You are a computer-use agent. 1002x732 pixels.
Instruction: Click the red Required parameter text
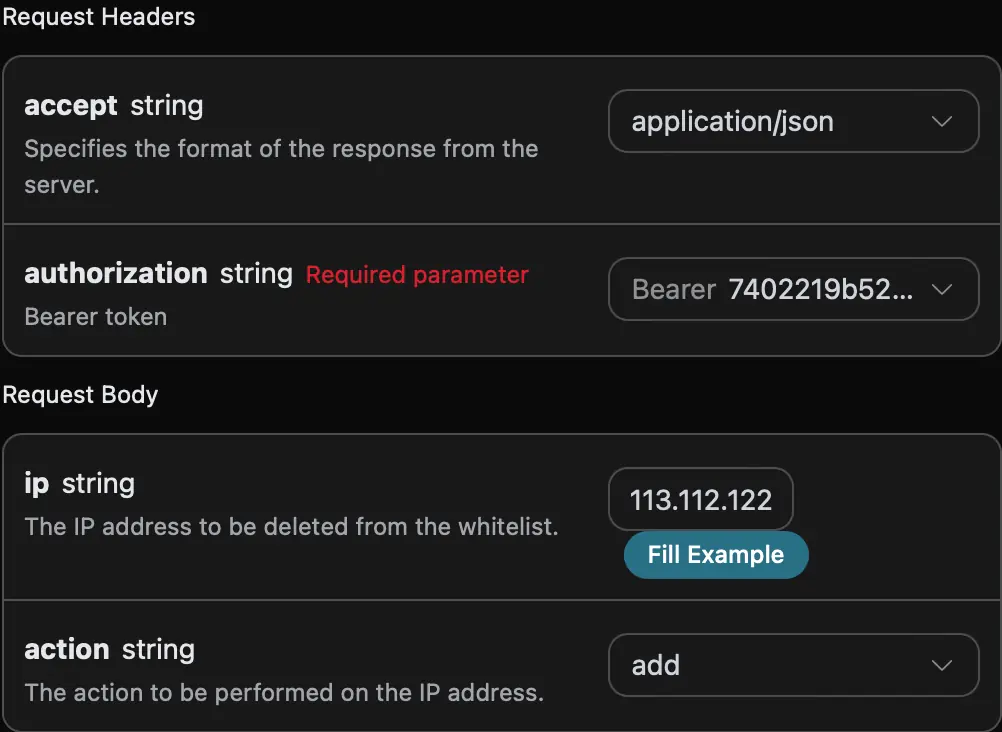point(417,275)
